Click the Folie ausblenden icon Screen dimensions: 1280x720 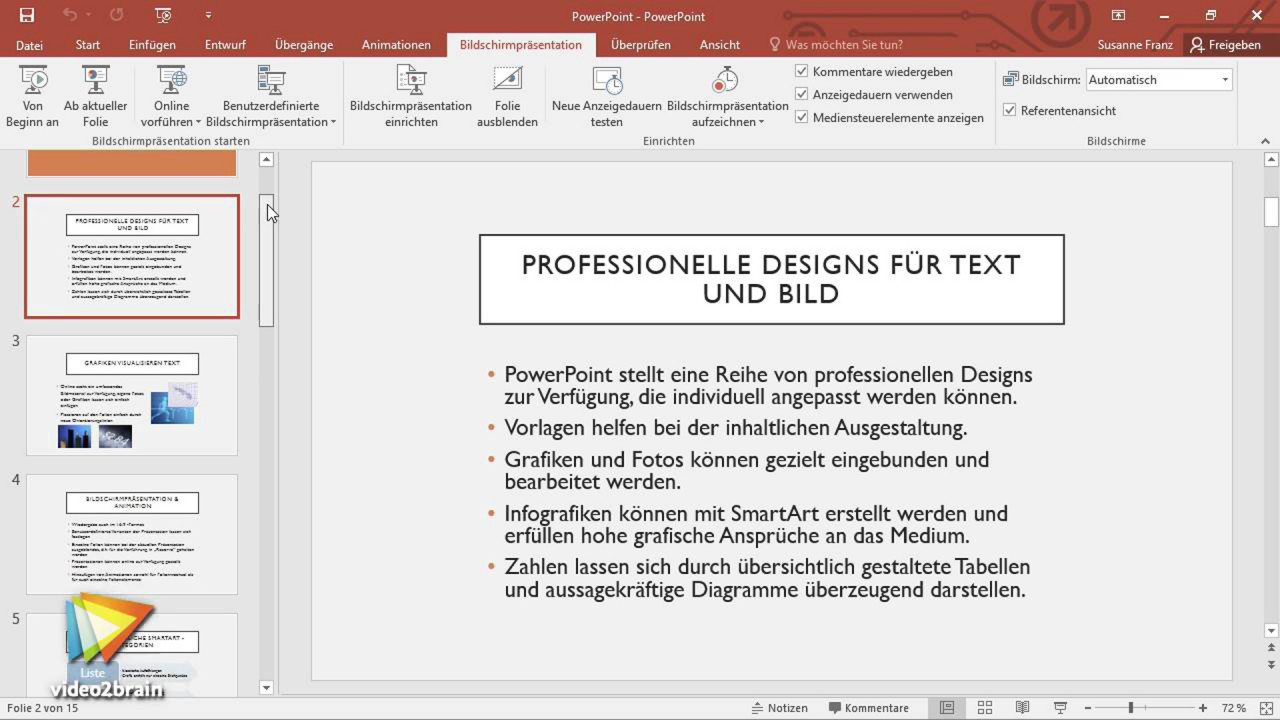507,82
